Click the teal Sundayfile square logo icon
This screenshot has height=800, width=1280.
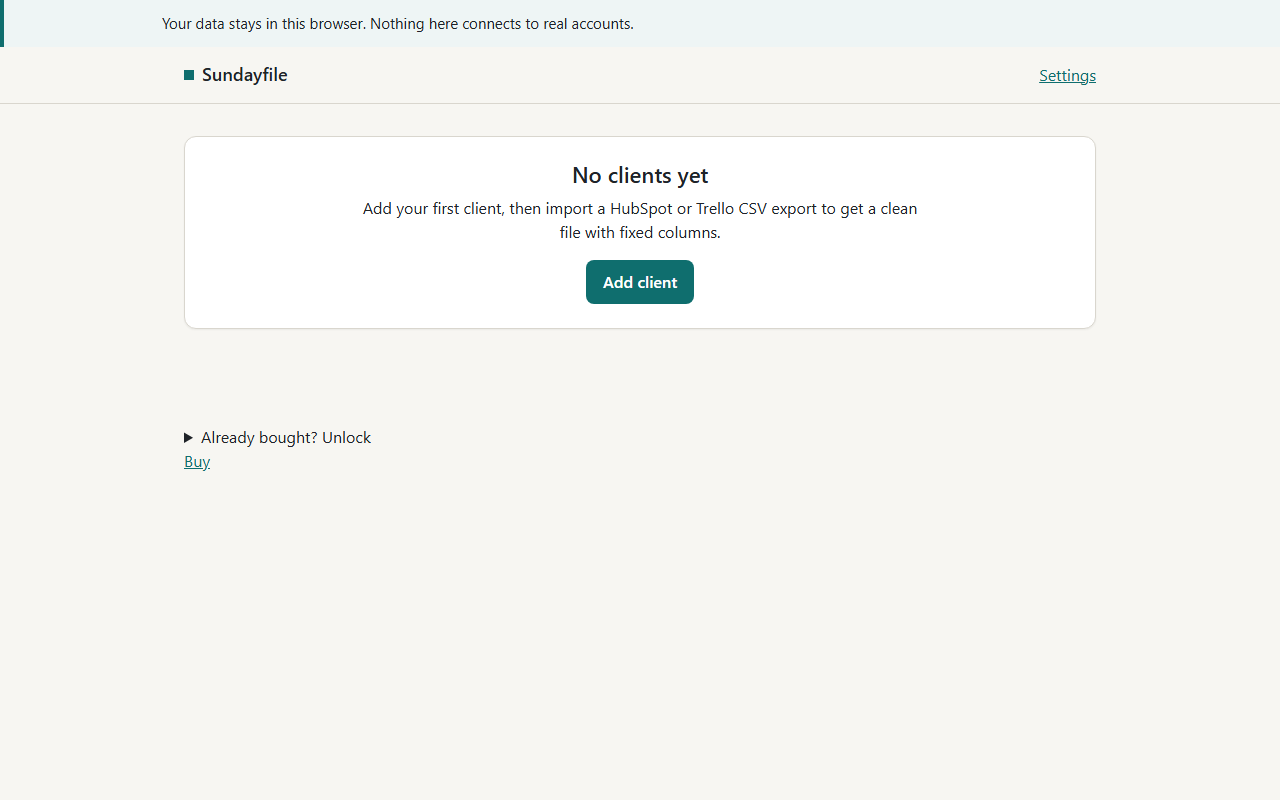[189, 75]
